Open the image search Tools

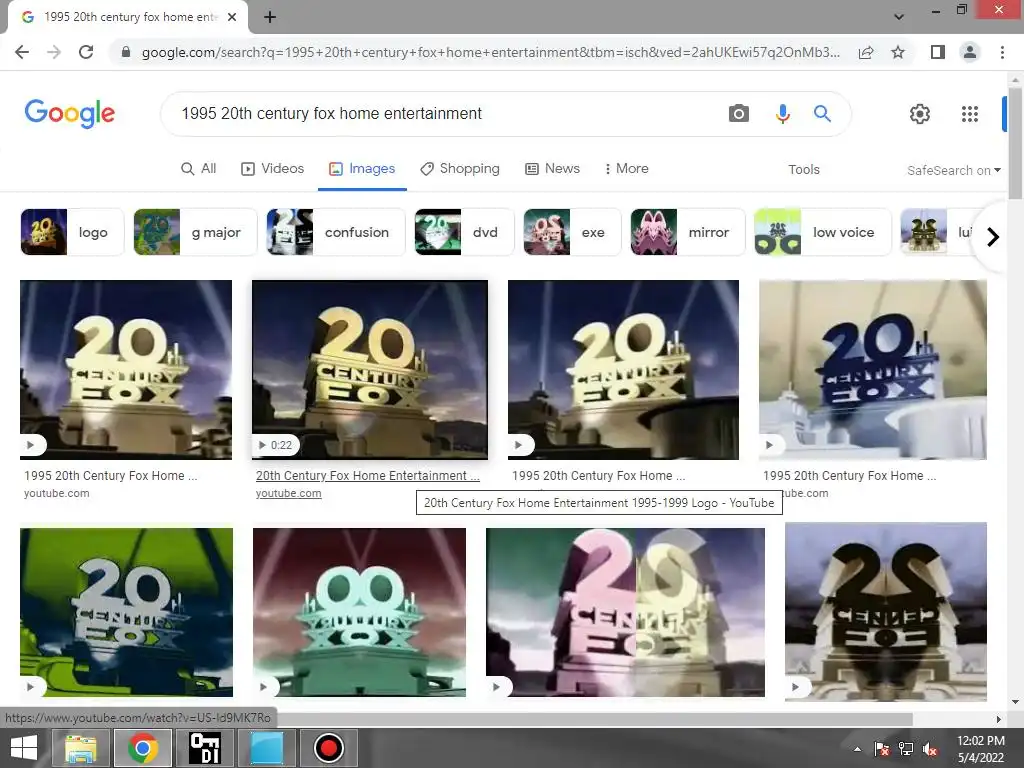point(803,170)
